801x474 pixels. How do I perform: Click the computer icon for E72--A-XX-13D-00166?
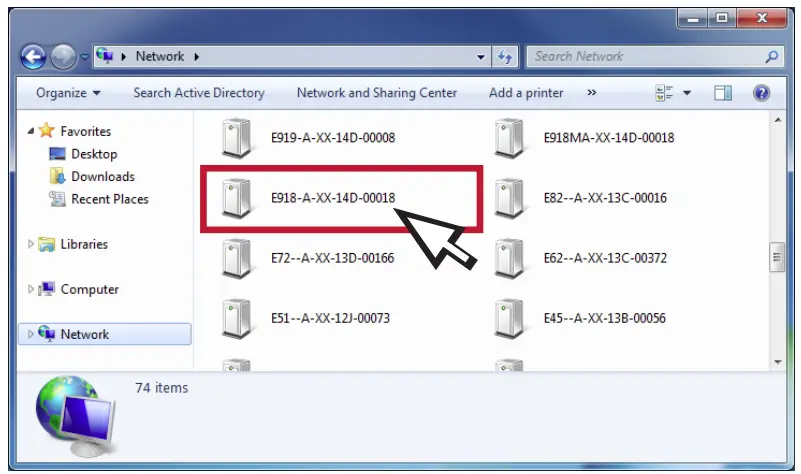pos(237,258)
